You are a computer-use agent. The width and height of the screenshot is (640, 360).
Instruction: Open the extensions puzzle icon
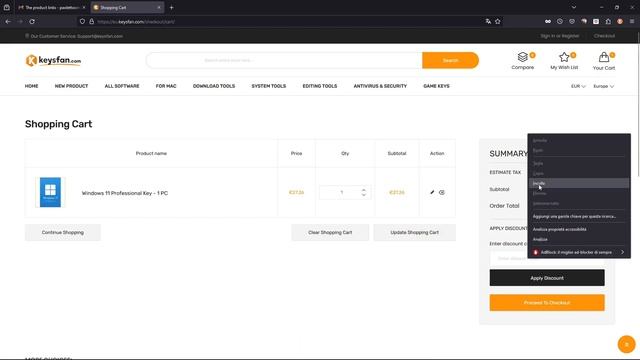(608, 21)
